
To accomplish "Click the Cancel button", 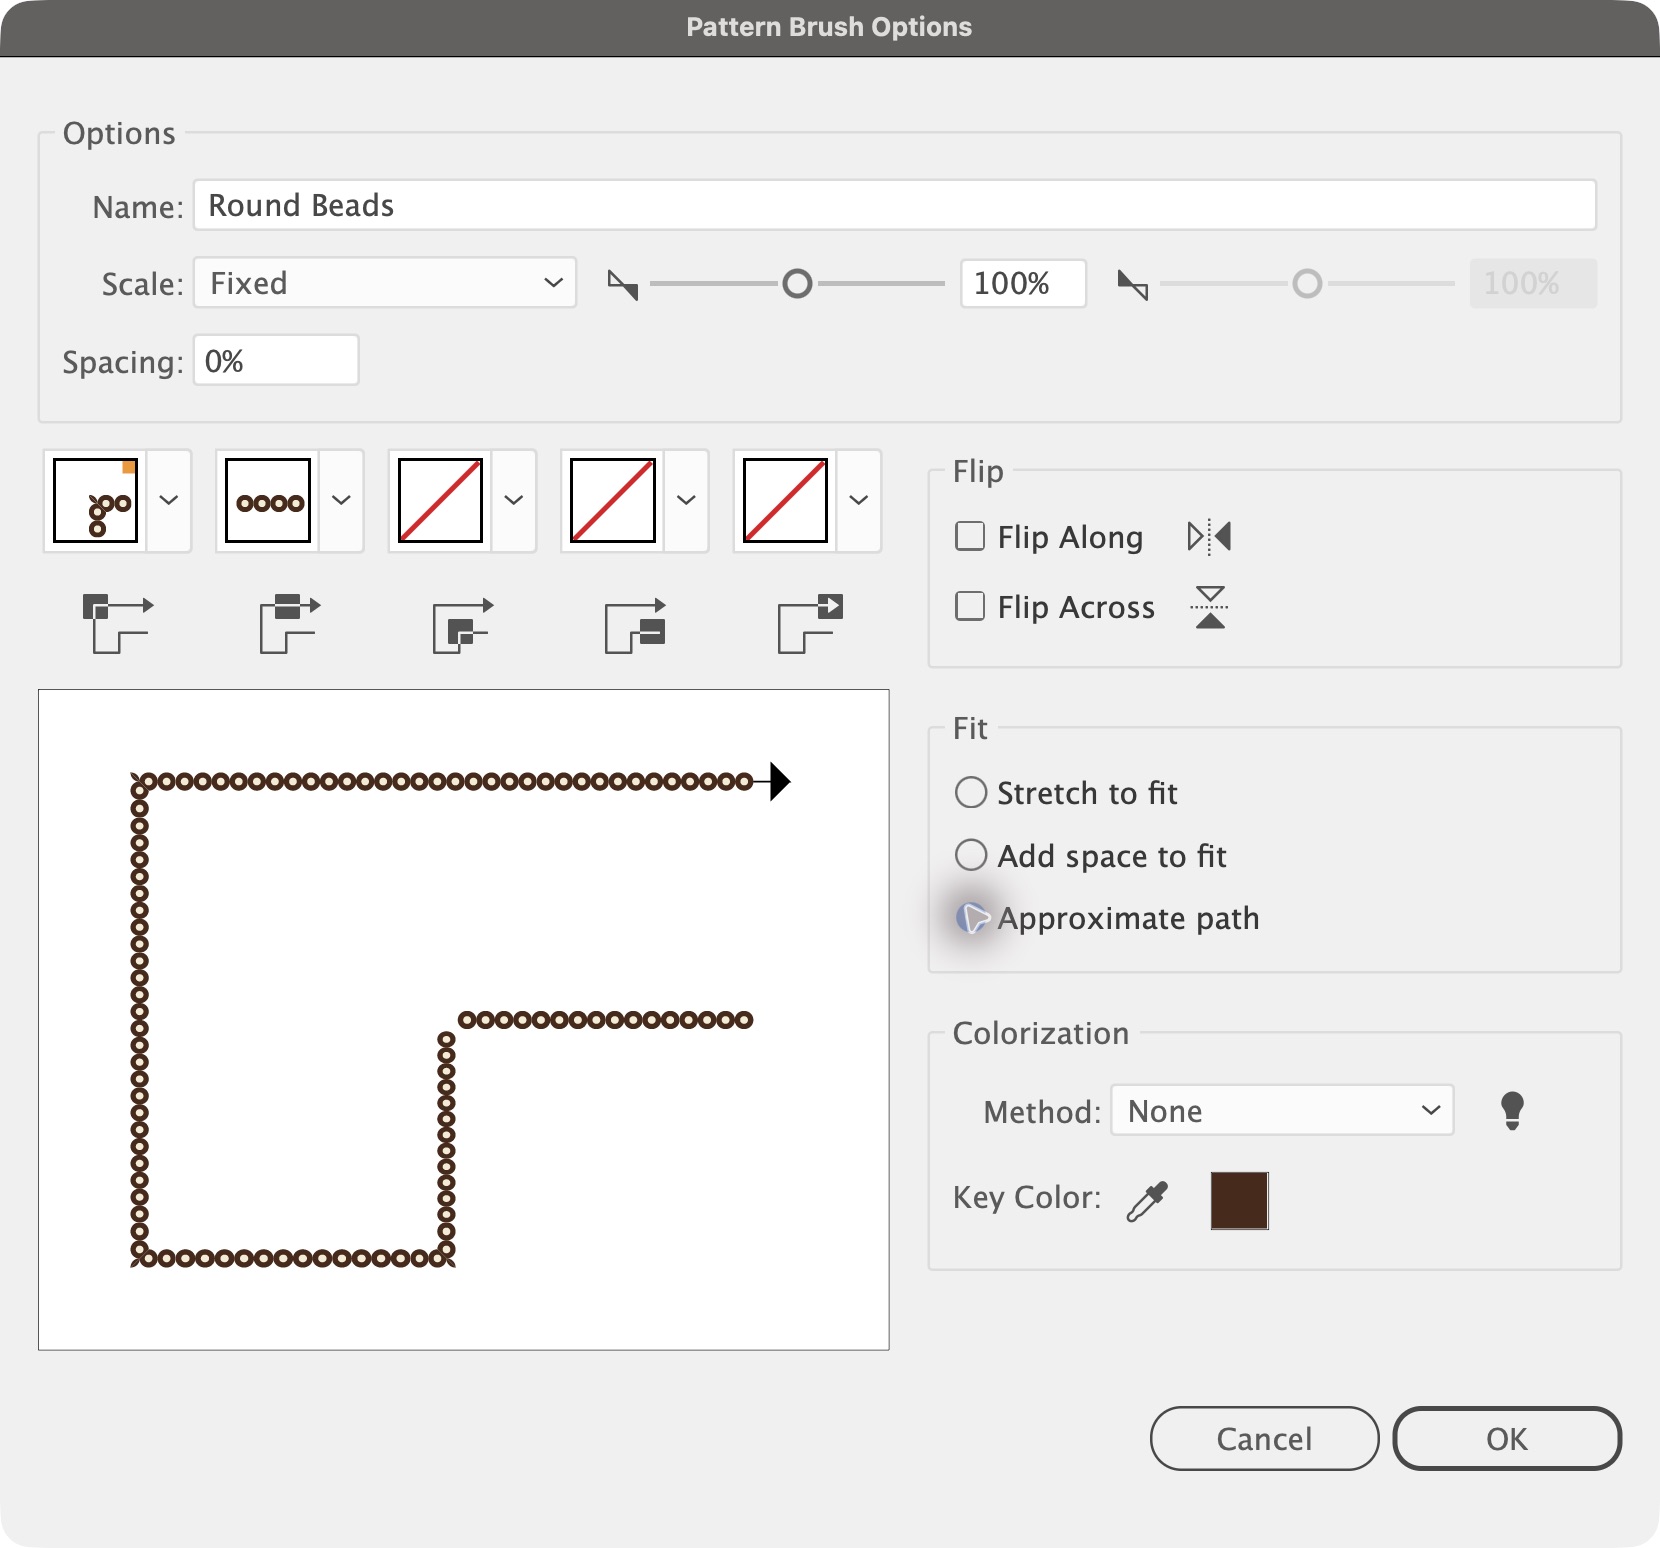I will 1264,1439.
